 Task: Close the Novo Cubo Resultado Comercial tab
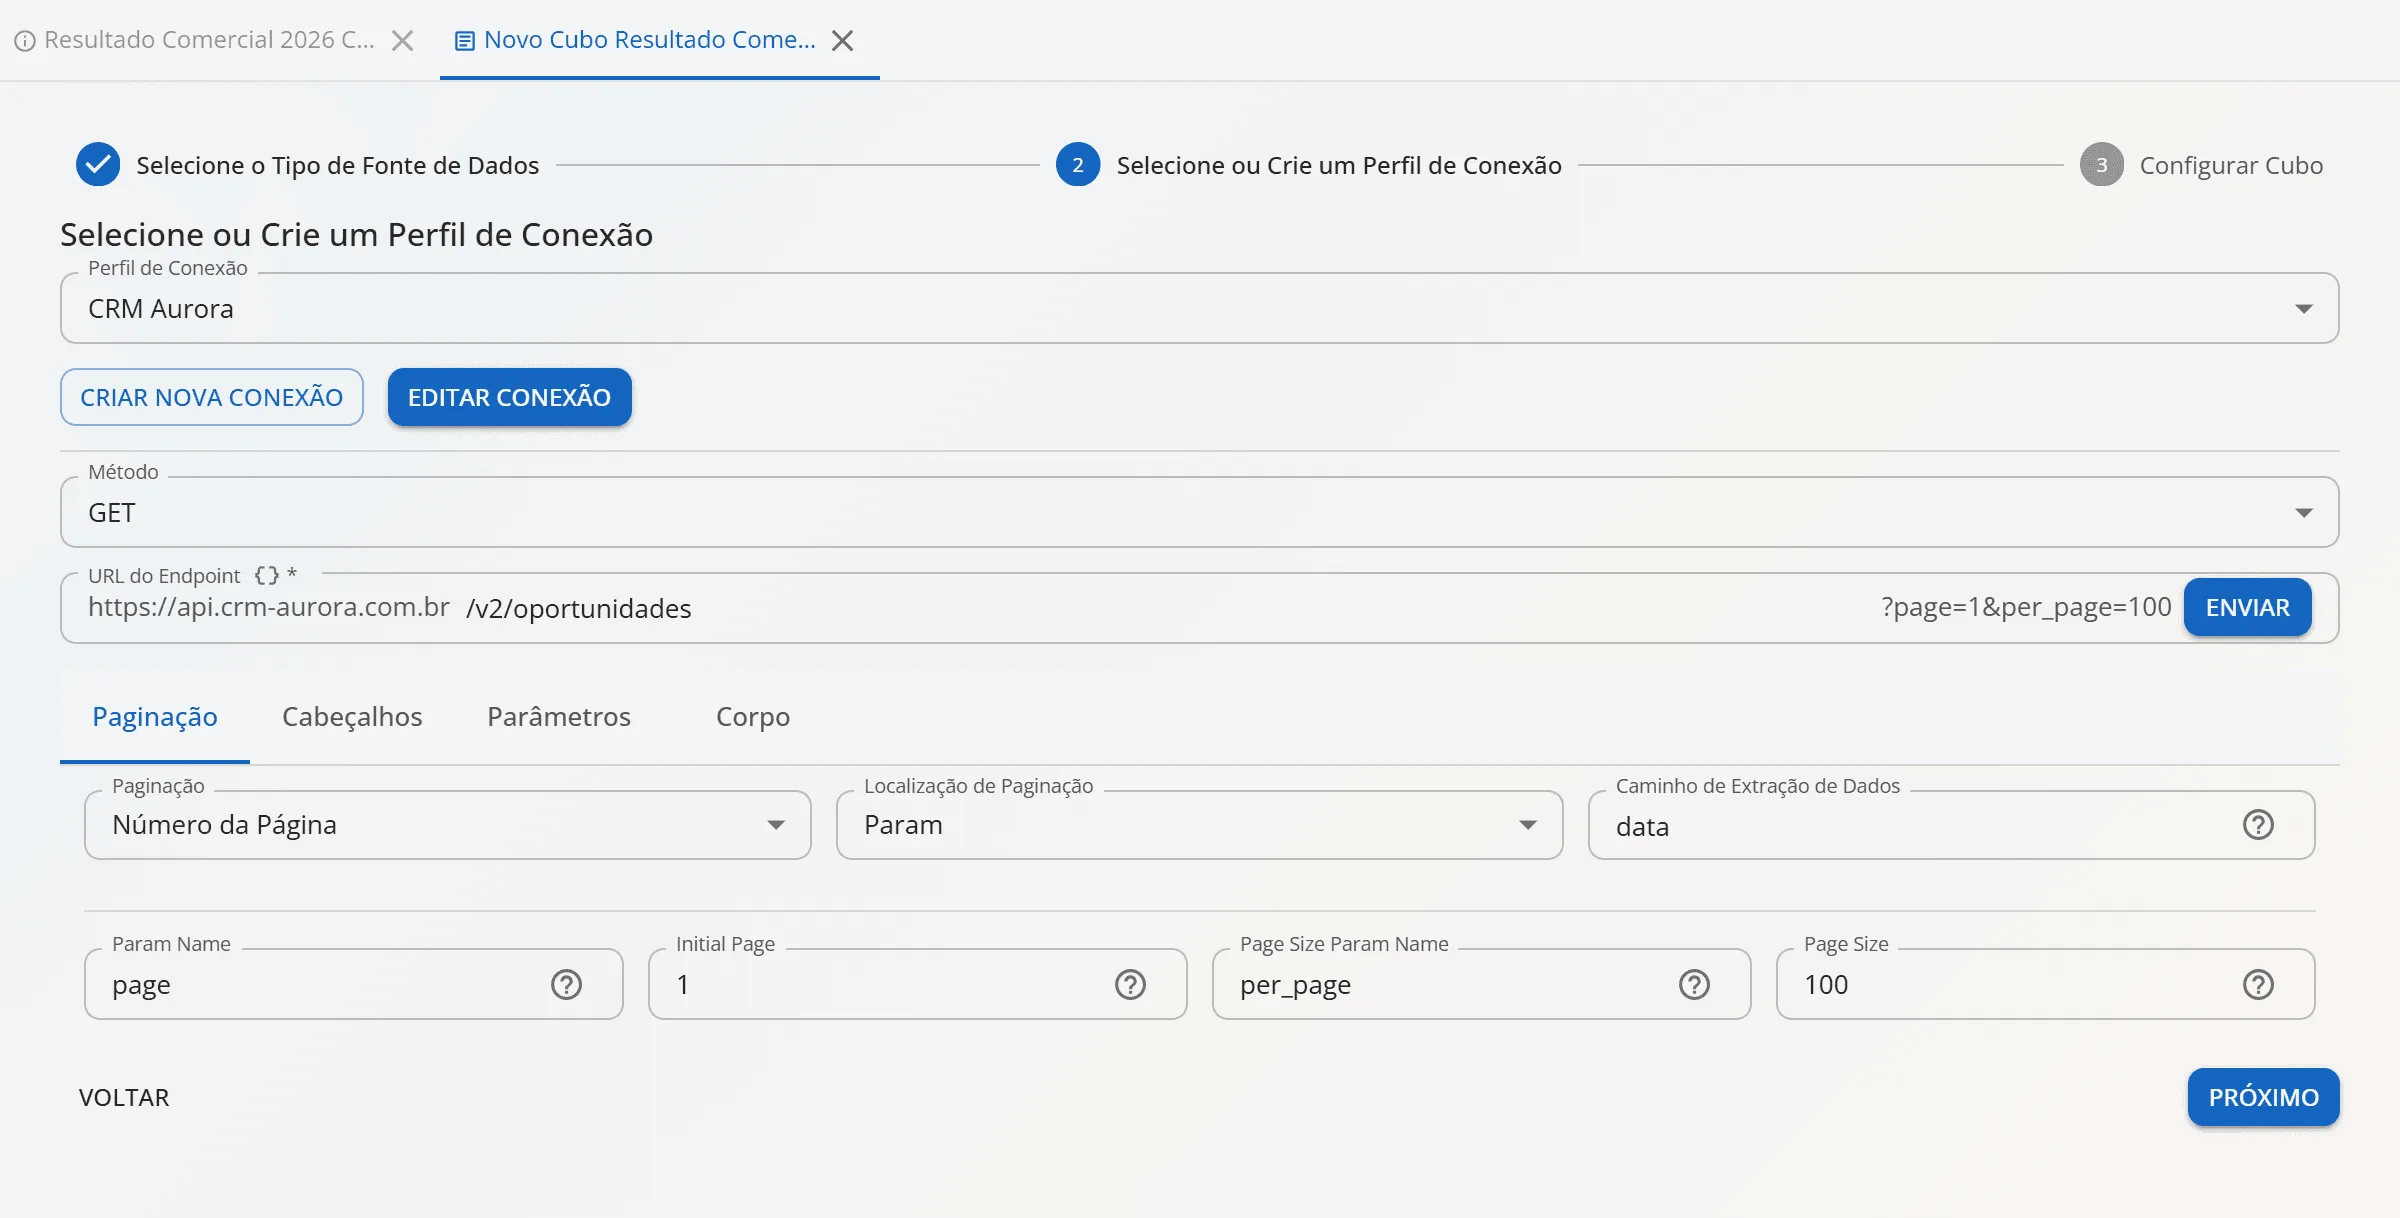click(x=843, y=40)
